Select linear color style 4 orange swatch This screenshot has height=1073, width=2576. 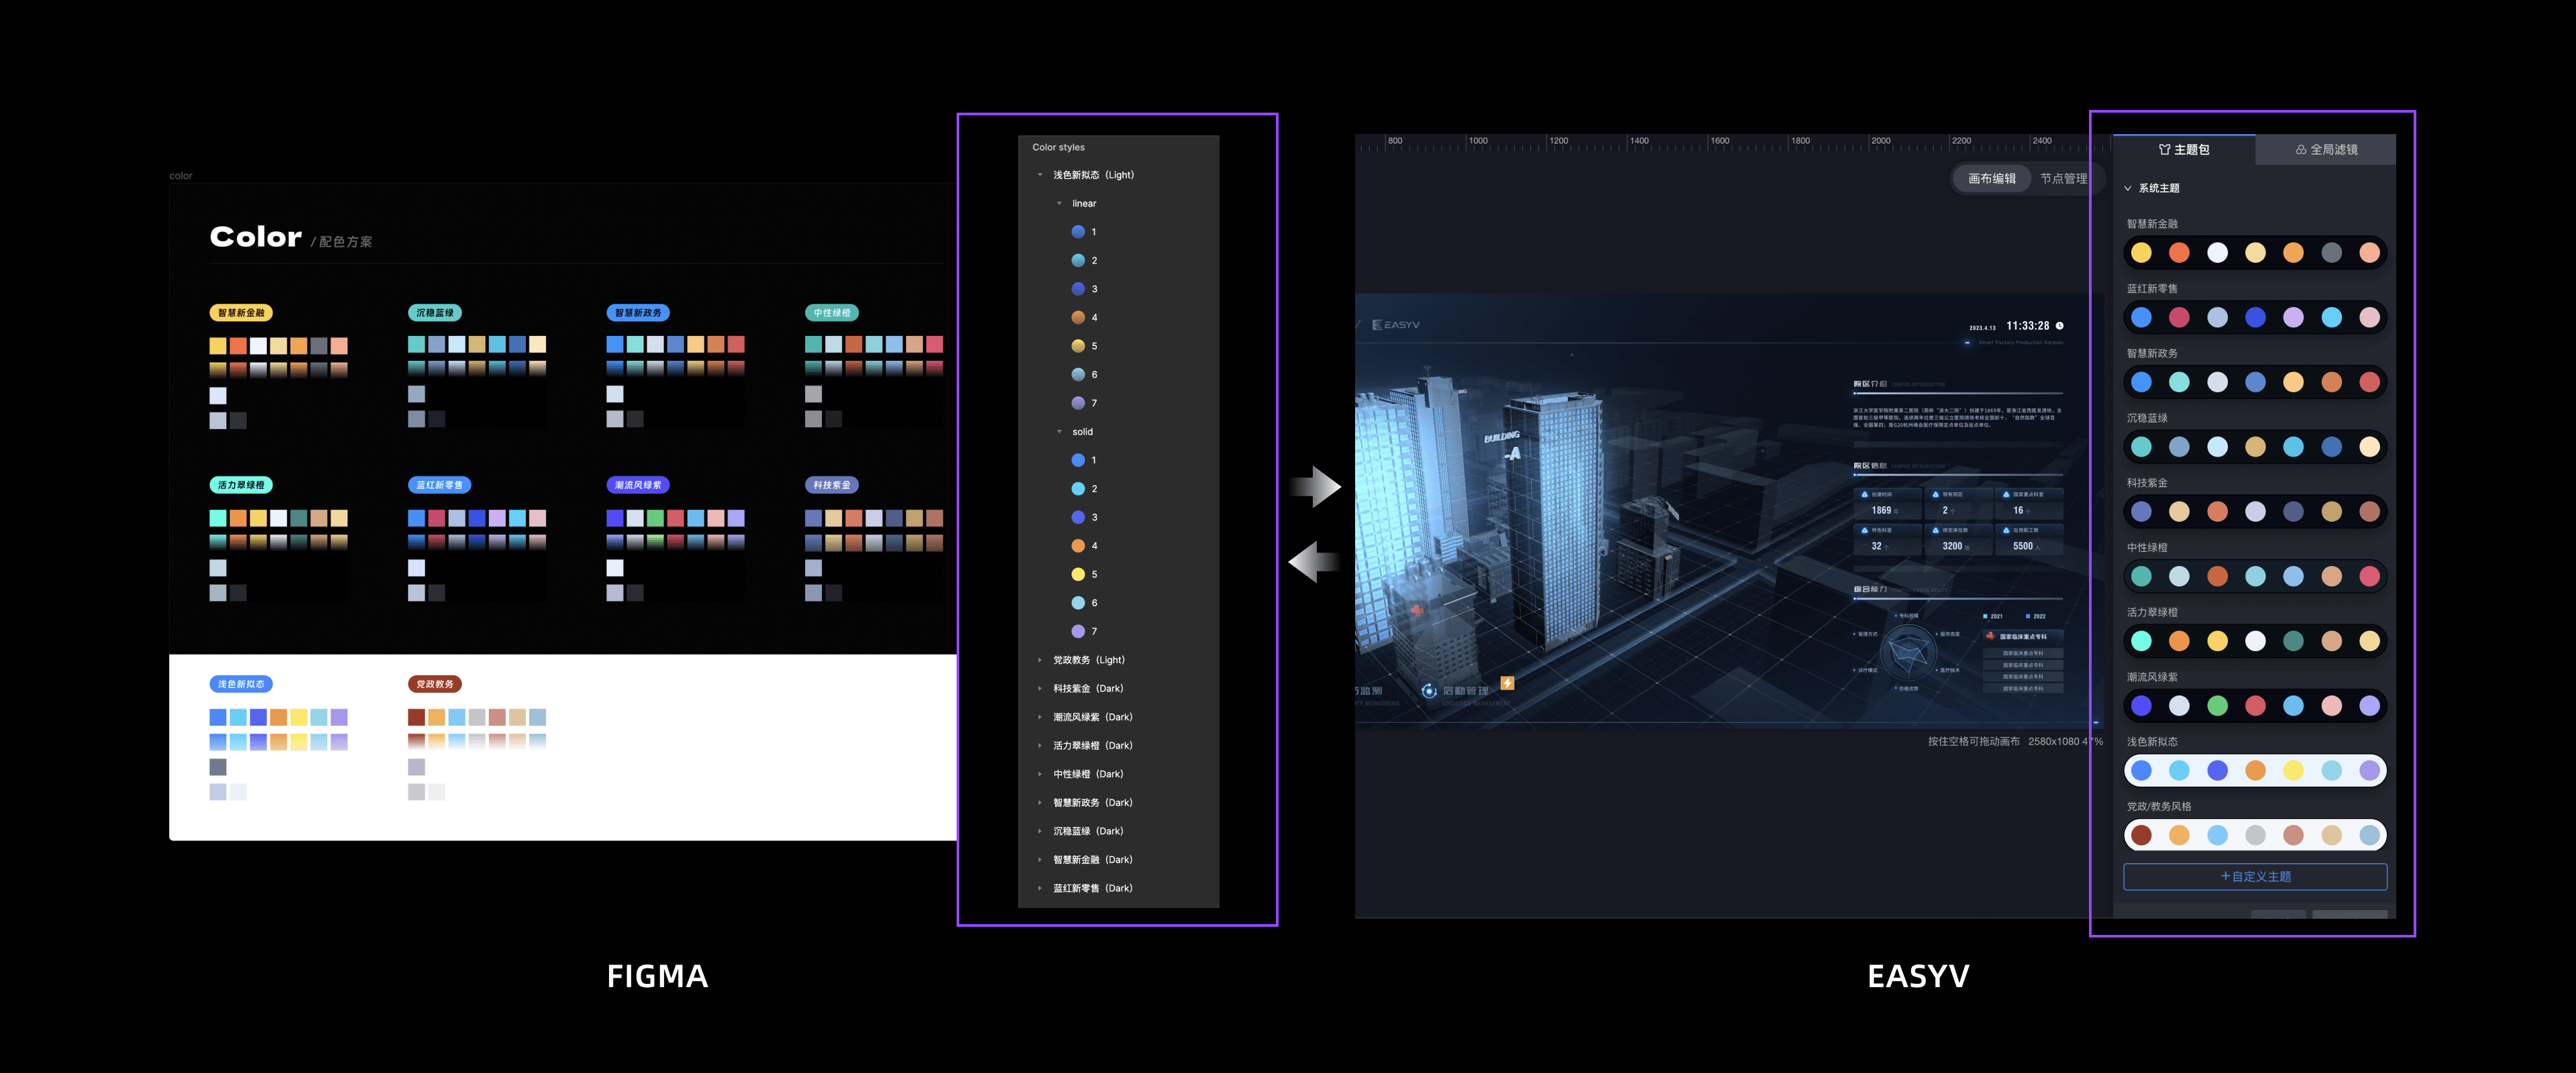[x=1078, y=317]
